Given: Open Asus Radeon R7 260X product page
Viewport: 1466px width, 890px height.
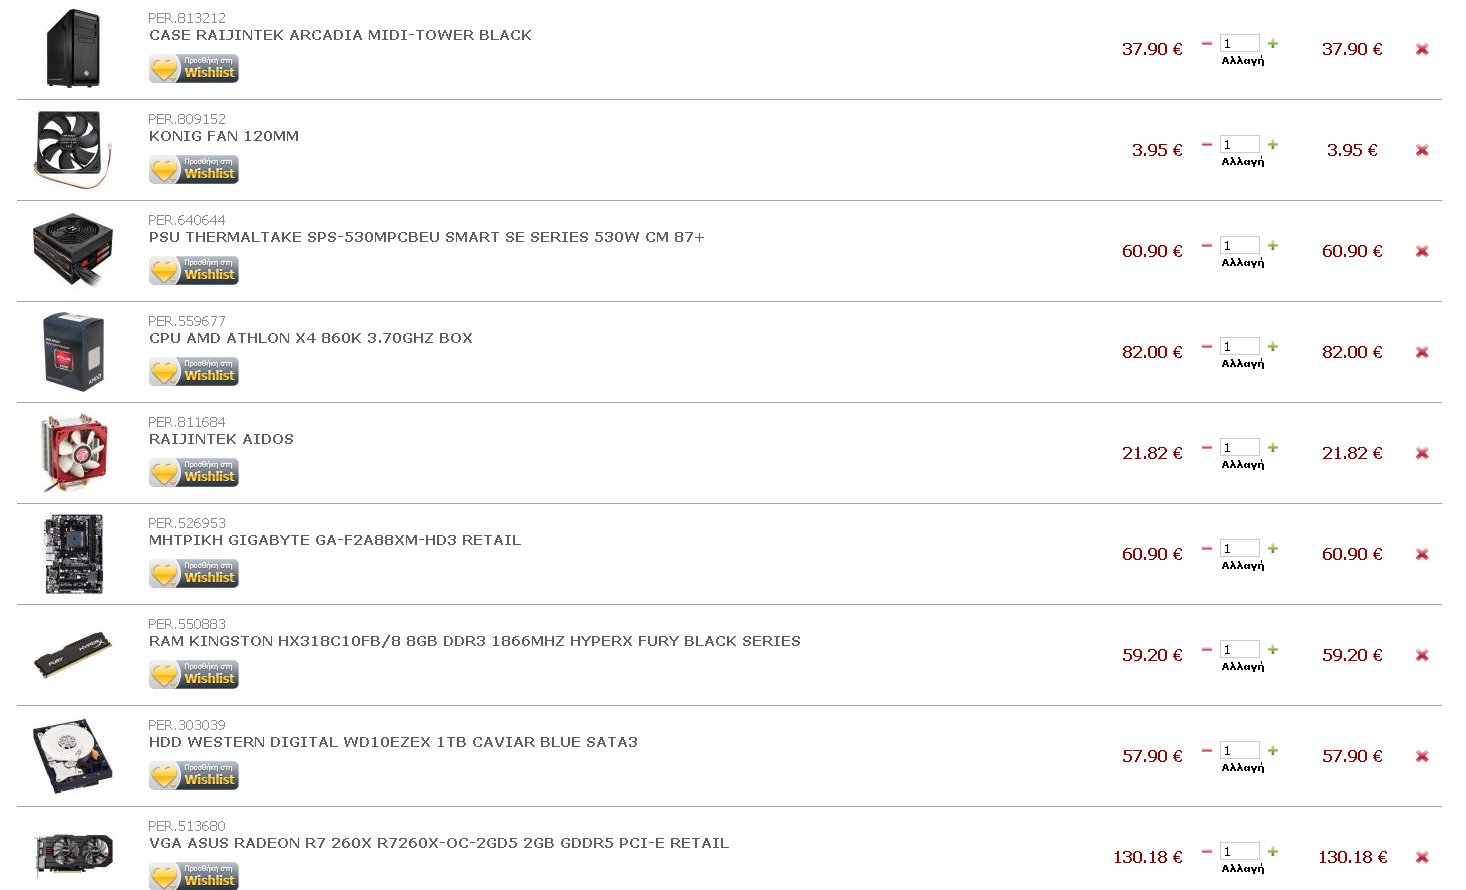Looking at the screenshot, I should 439,843.
